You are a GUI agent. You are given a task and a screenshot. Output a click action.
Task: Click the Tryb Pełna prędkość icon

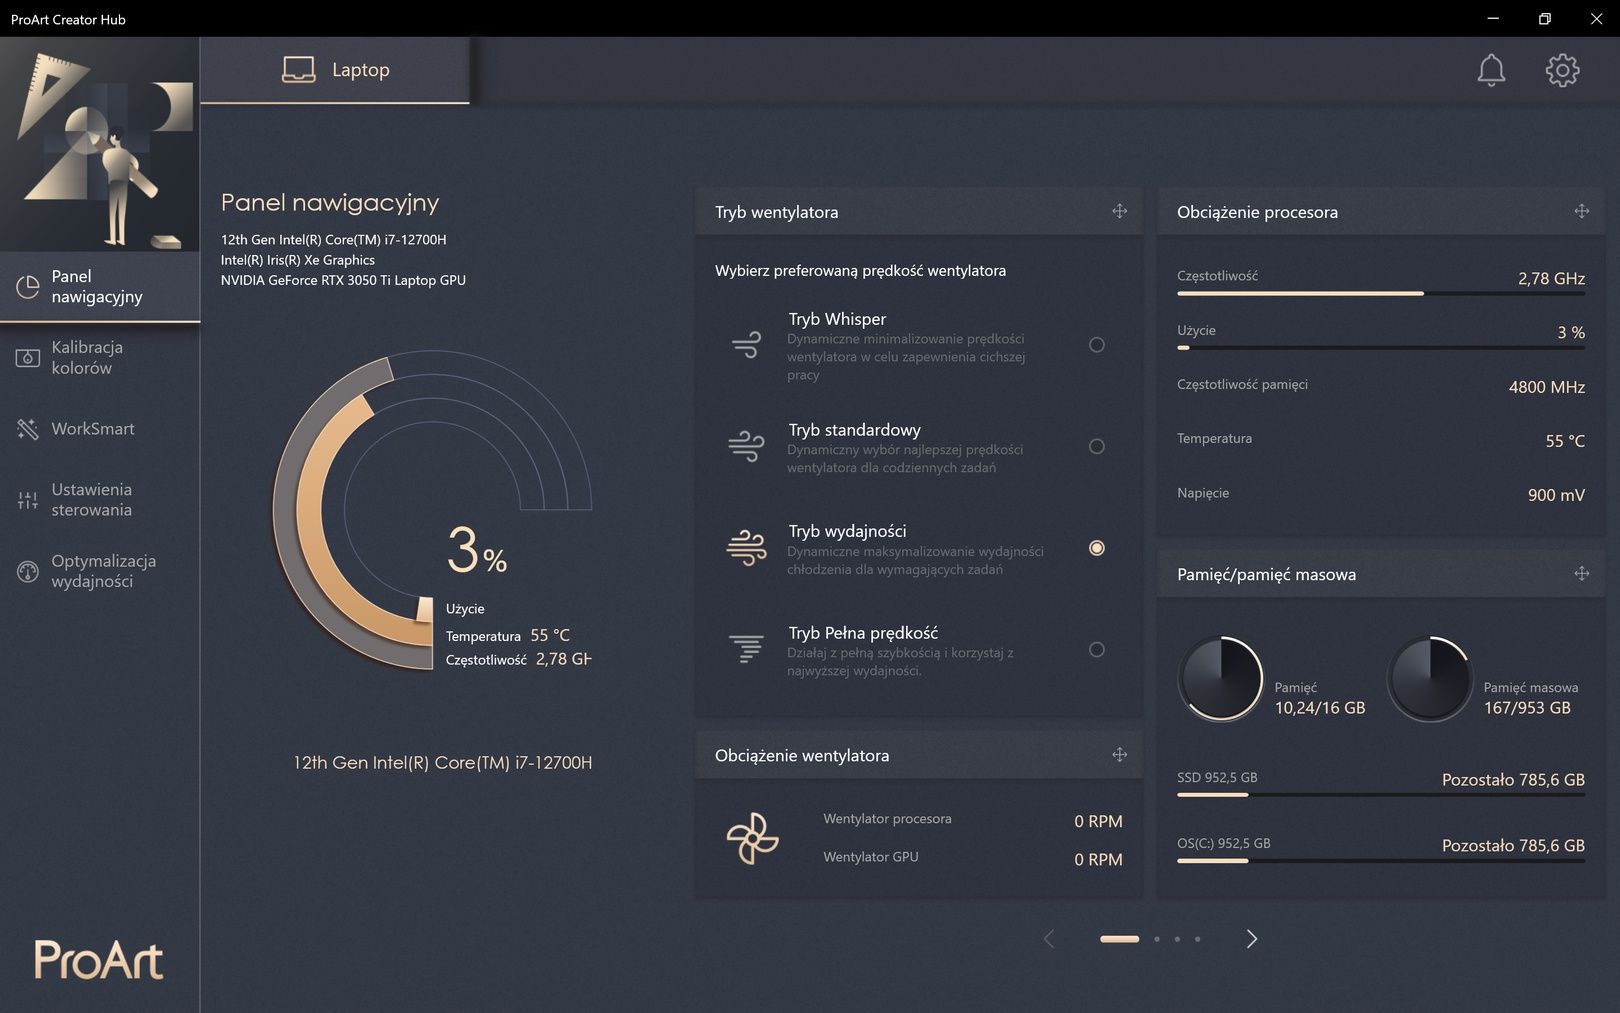(746, 649)
